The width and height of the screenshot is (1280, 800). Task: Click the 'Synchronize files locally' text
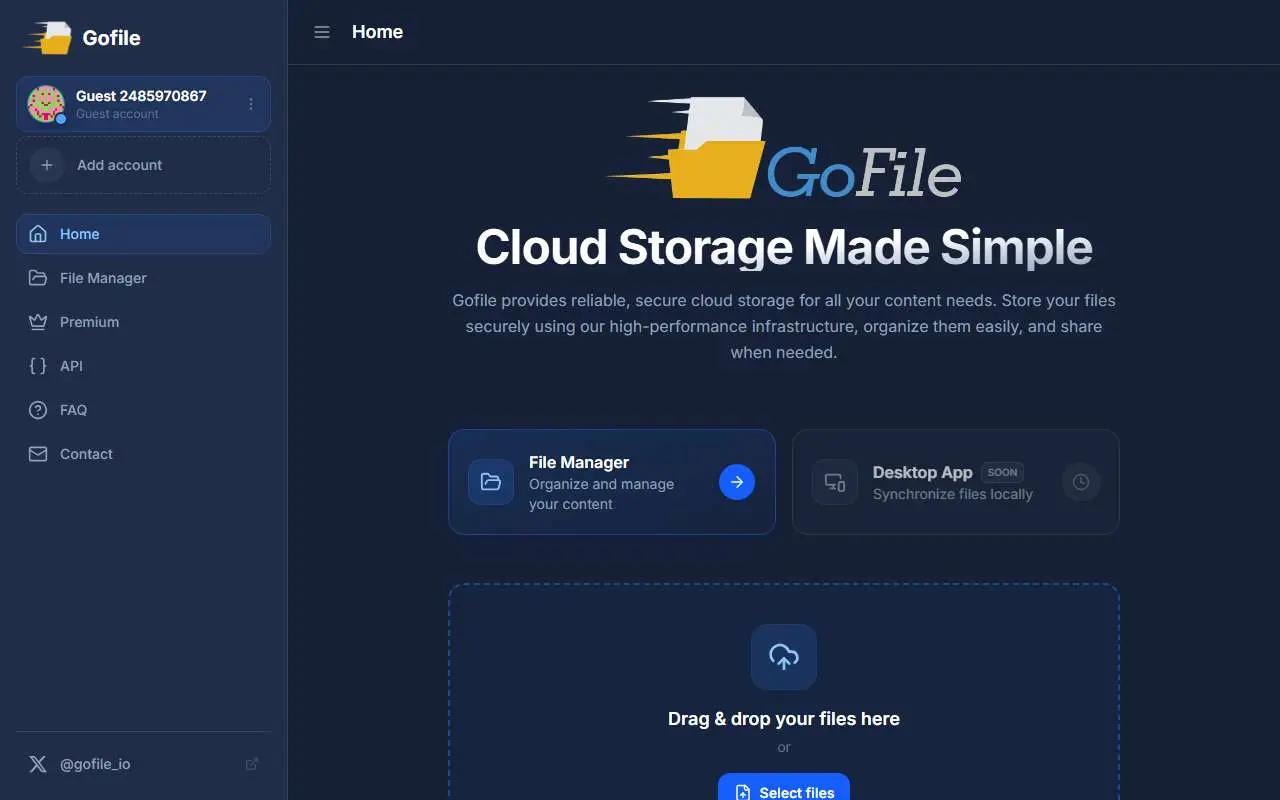[953, 494]
